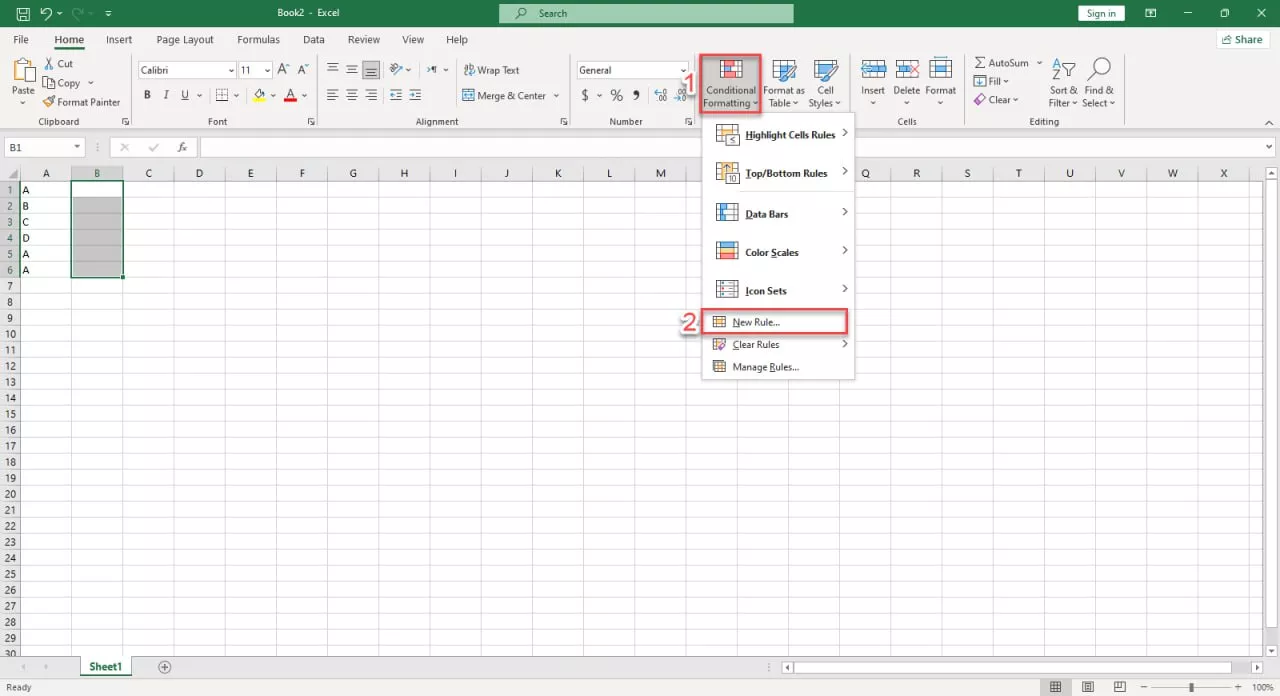This screenshot has width=1280, height=696.
Task: Click the Cut scissors command
Action: point(58,64)
